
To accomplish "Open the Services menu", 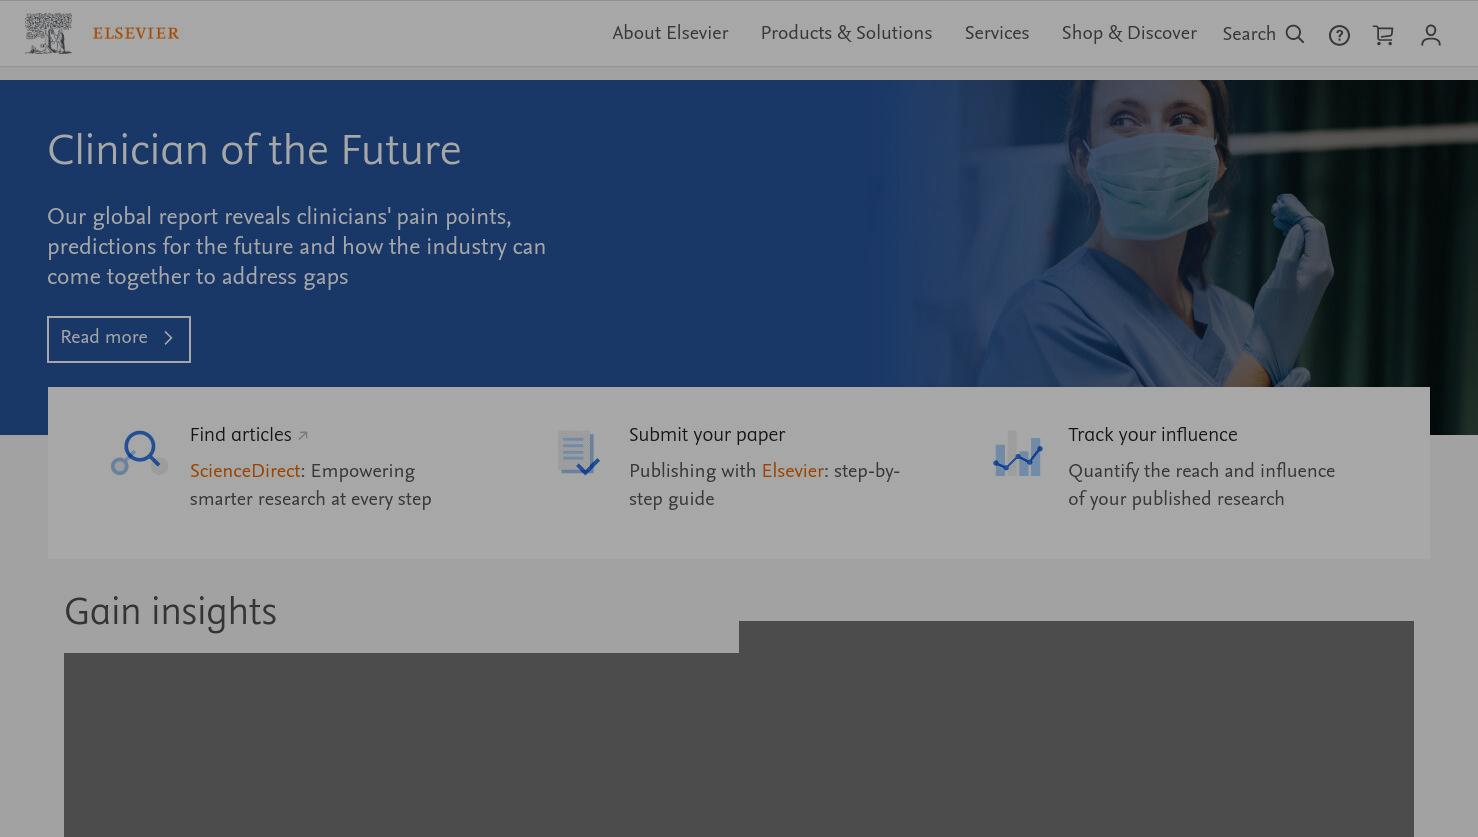I will (x=997, y=33).
